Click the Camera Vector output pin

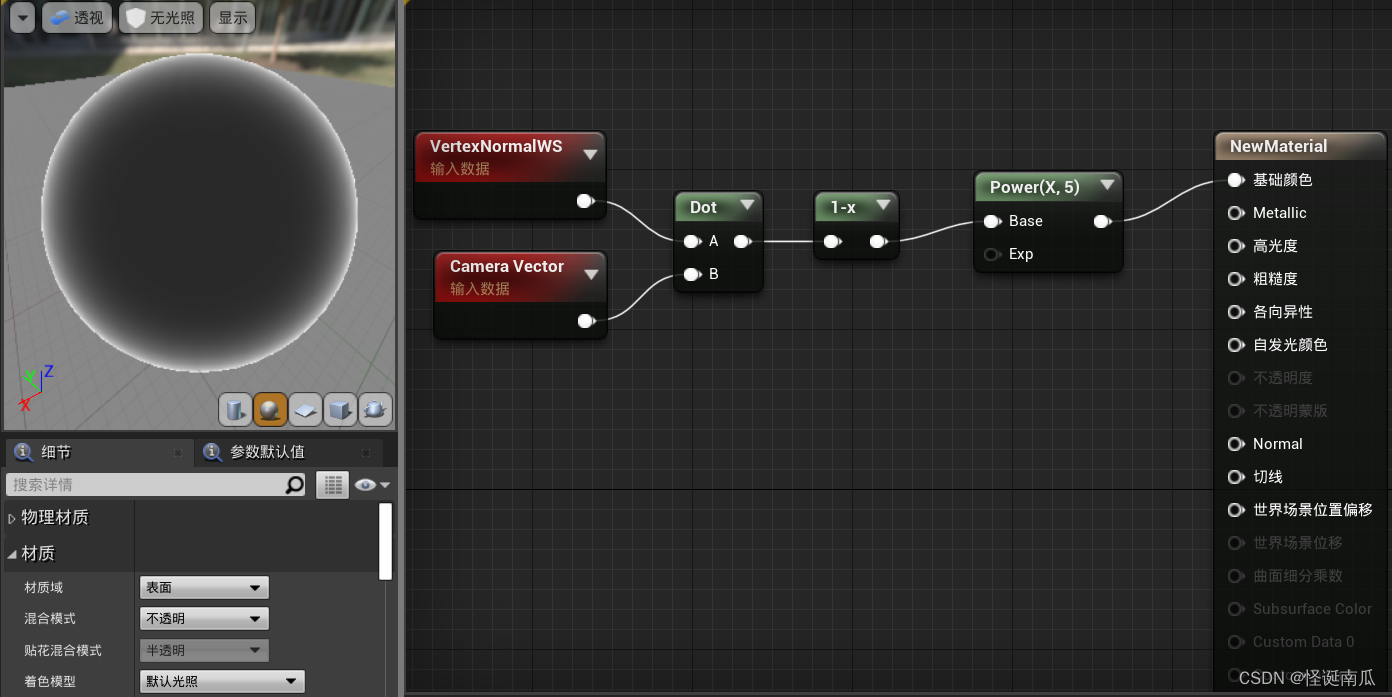click(587, 321)
